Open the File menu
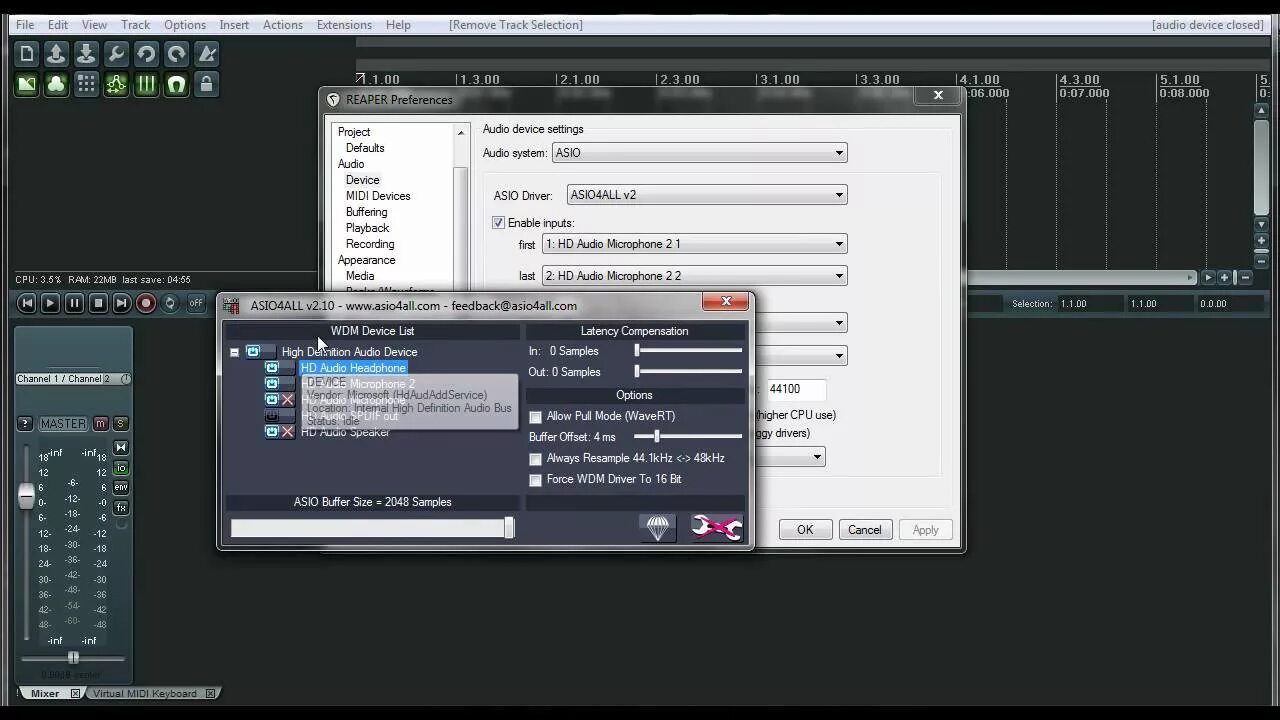 tap(25, 25)
